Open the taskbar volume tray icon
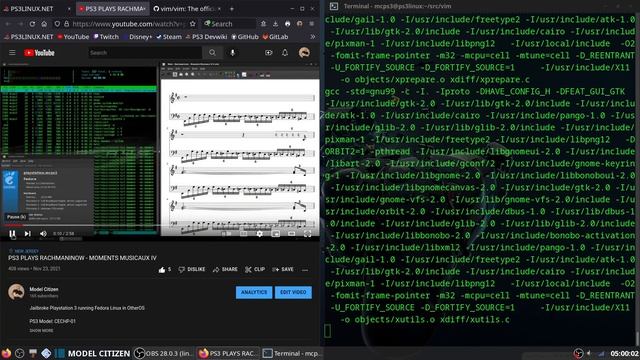This screenshot has height=360, width=640. point(589,353)
